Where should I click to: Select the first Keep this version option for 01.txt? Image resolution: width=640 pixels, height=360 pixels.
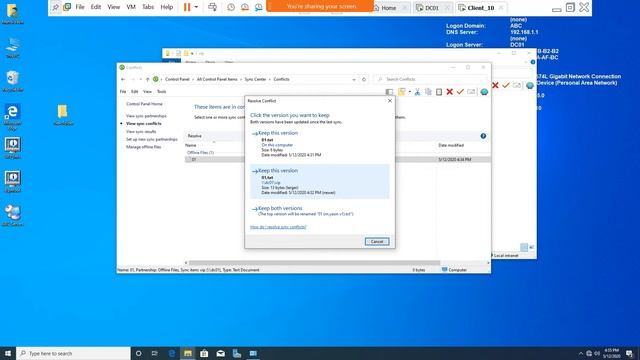click(x=320, y=144)
